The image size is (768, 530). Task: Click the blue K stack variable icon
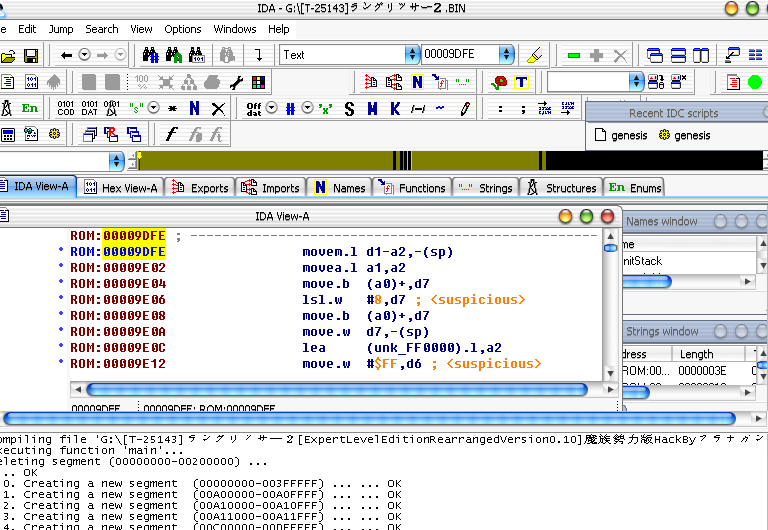(395, 109)
